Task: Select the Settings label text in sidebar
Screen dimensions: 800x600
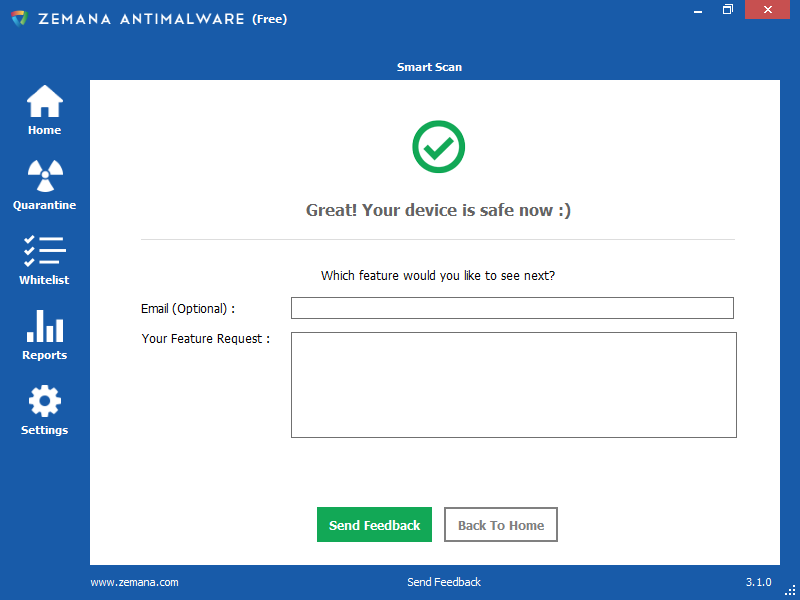Action: [x=44, y=429]
